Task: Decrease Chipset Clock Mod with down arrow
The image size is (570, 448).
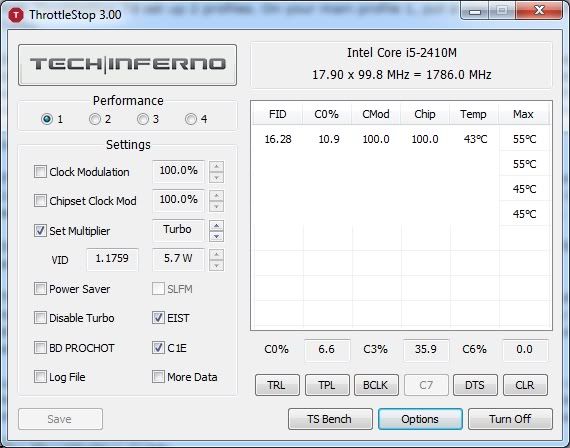Action: 216,206
